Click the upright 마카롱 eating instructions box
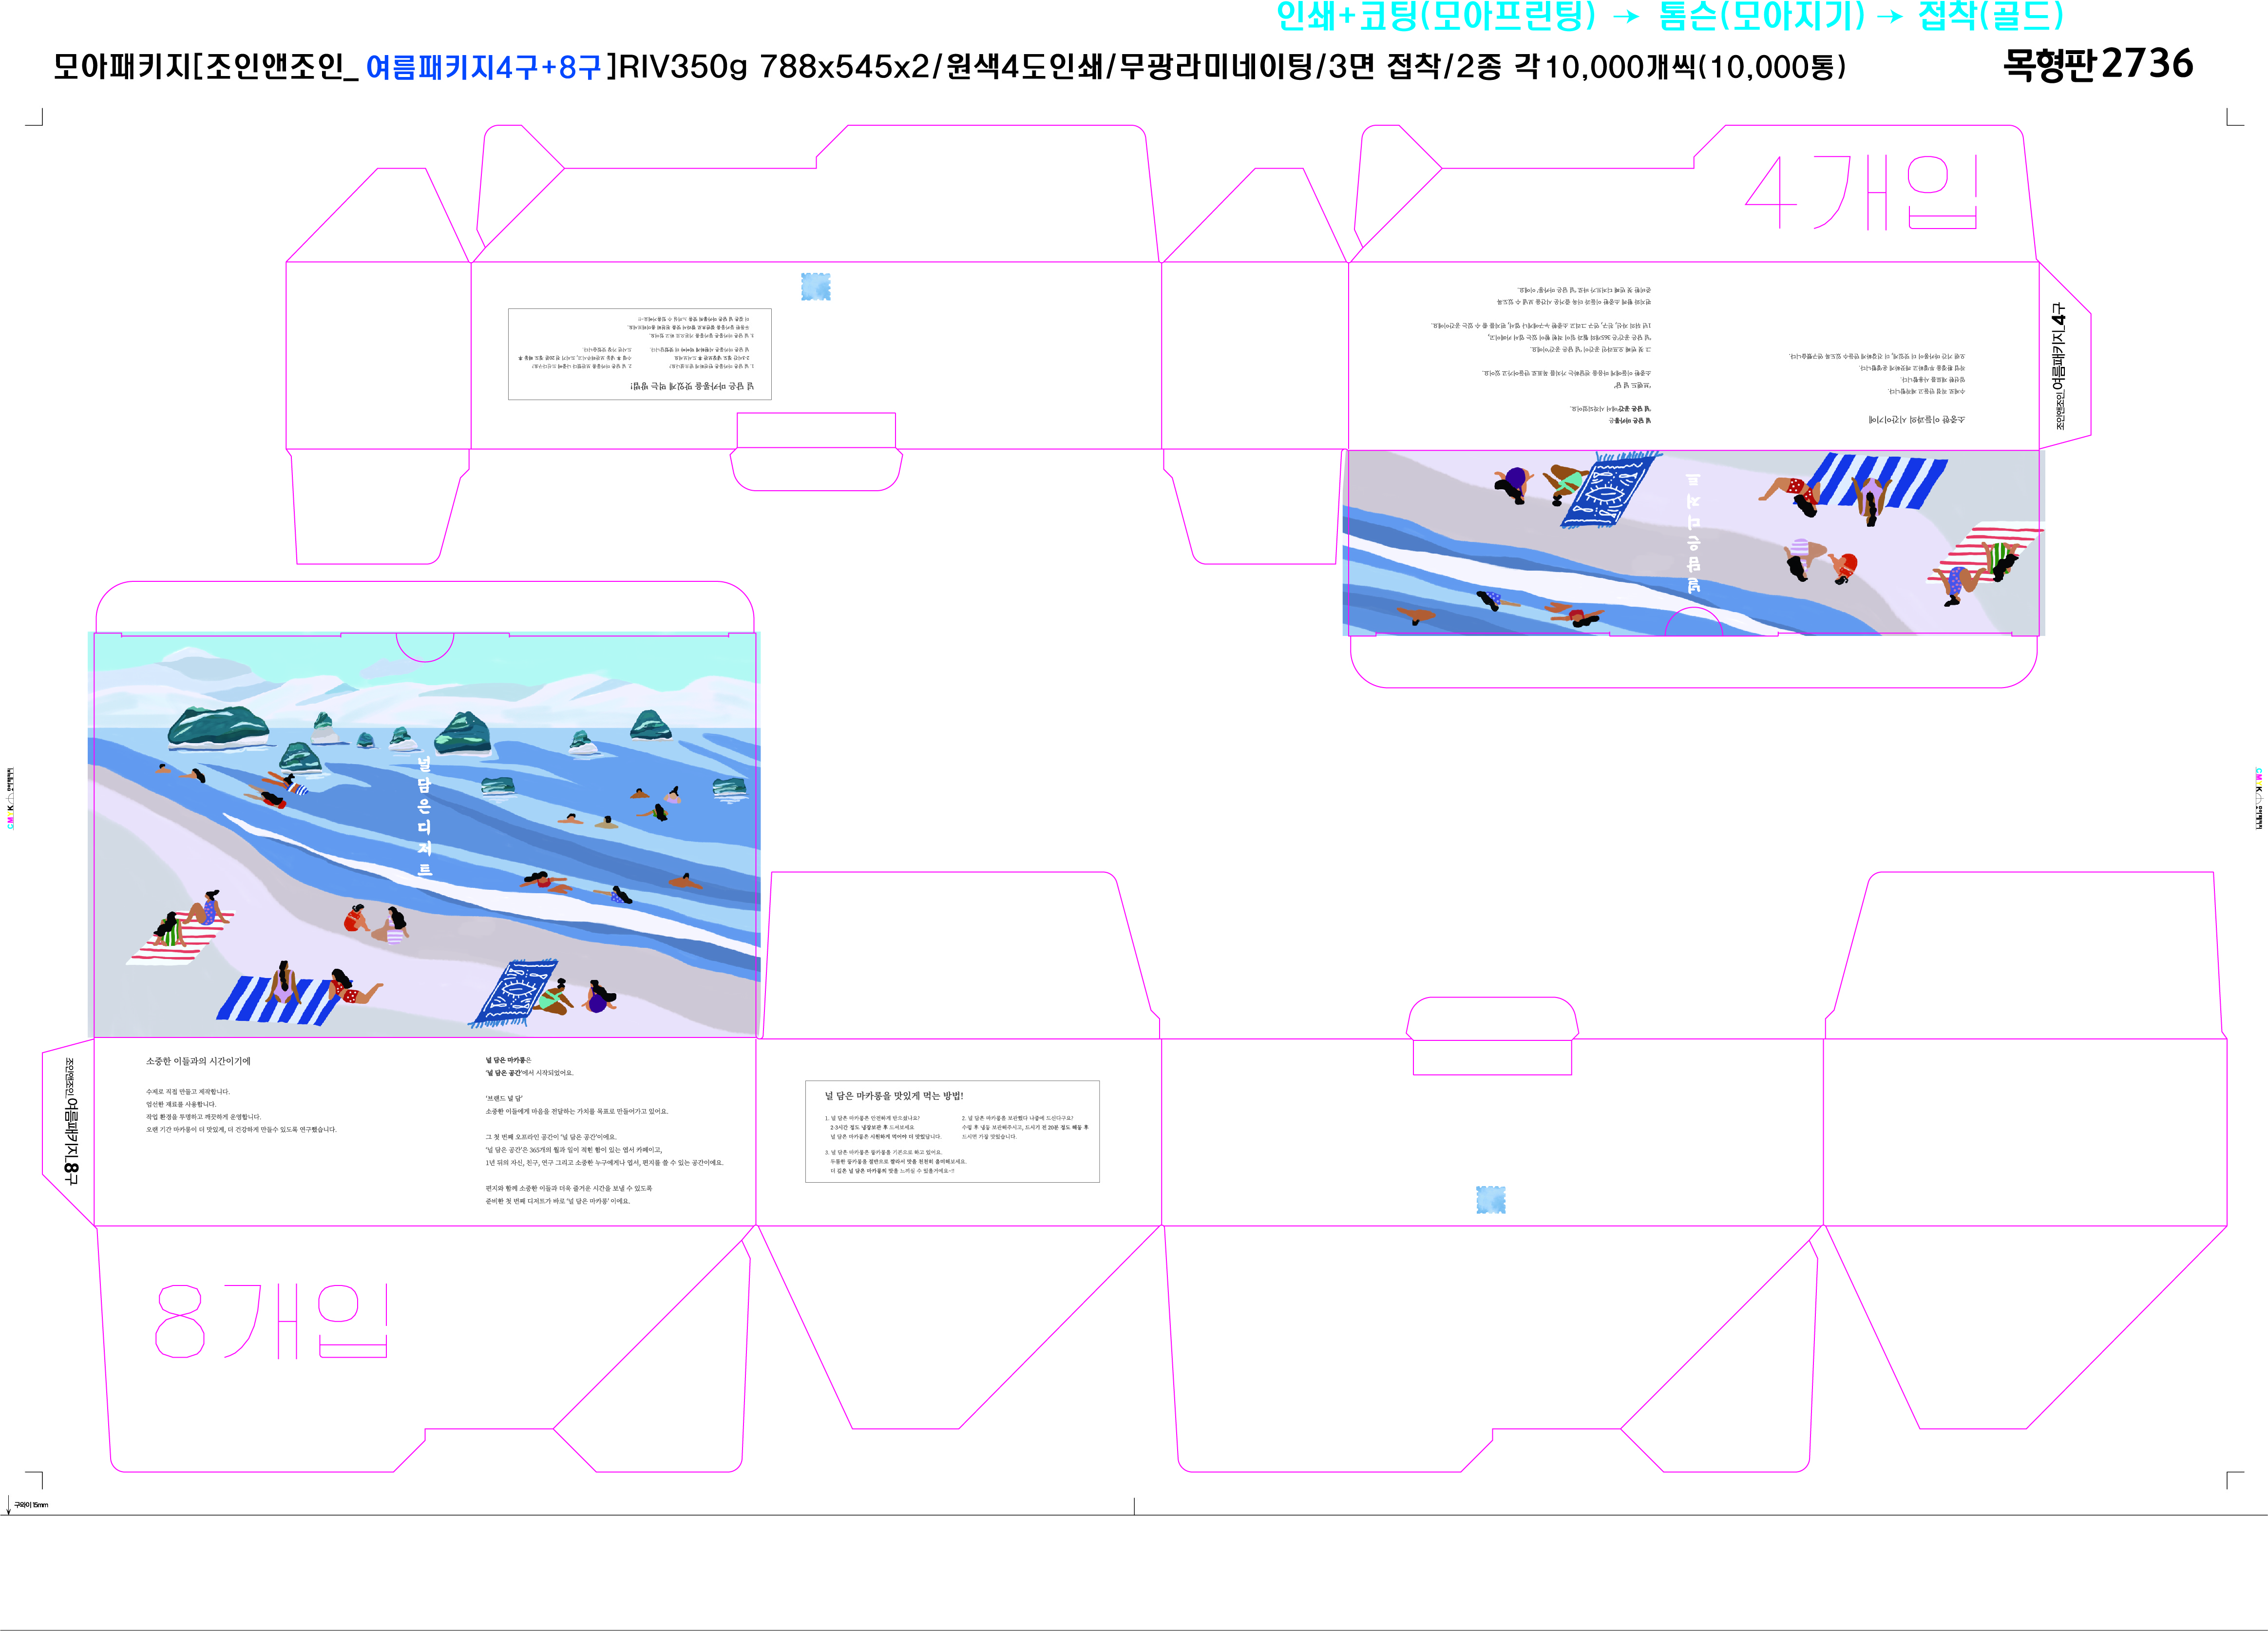The width and height of the screenshot is (2268, 1631). coord(952,1131)
